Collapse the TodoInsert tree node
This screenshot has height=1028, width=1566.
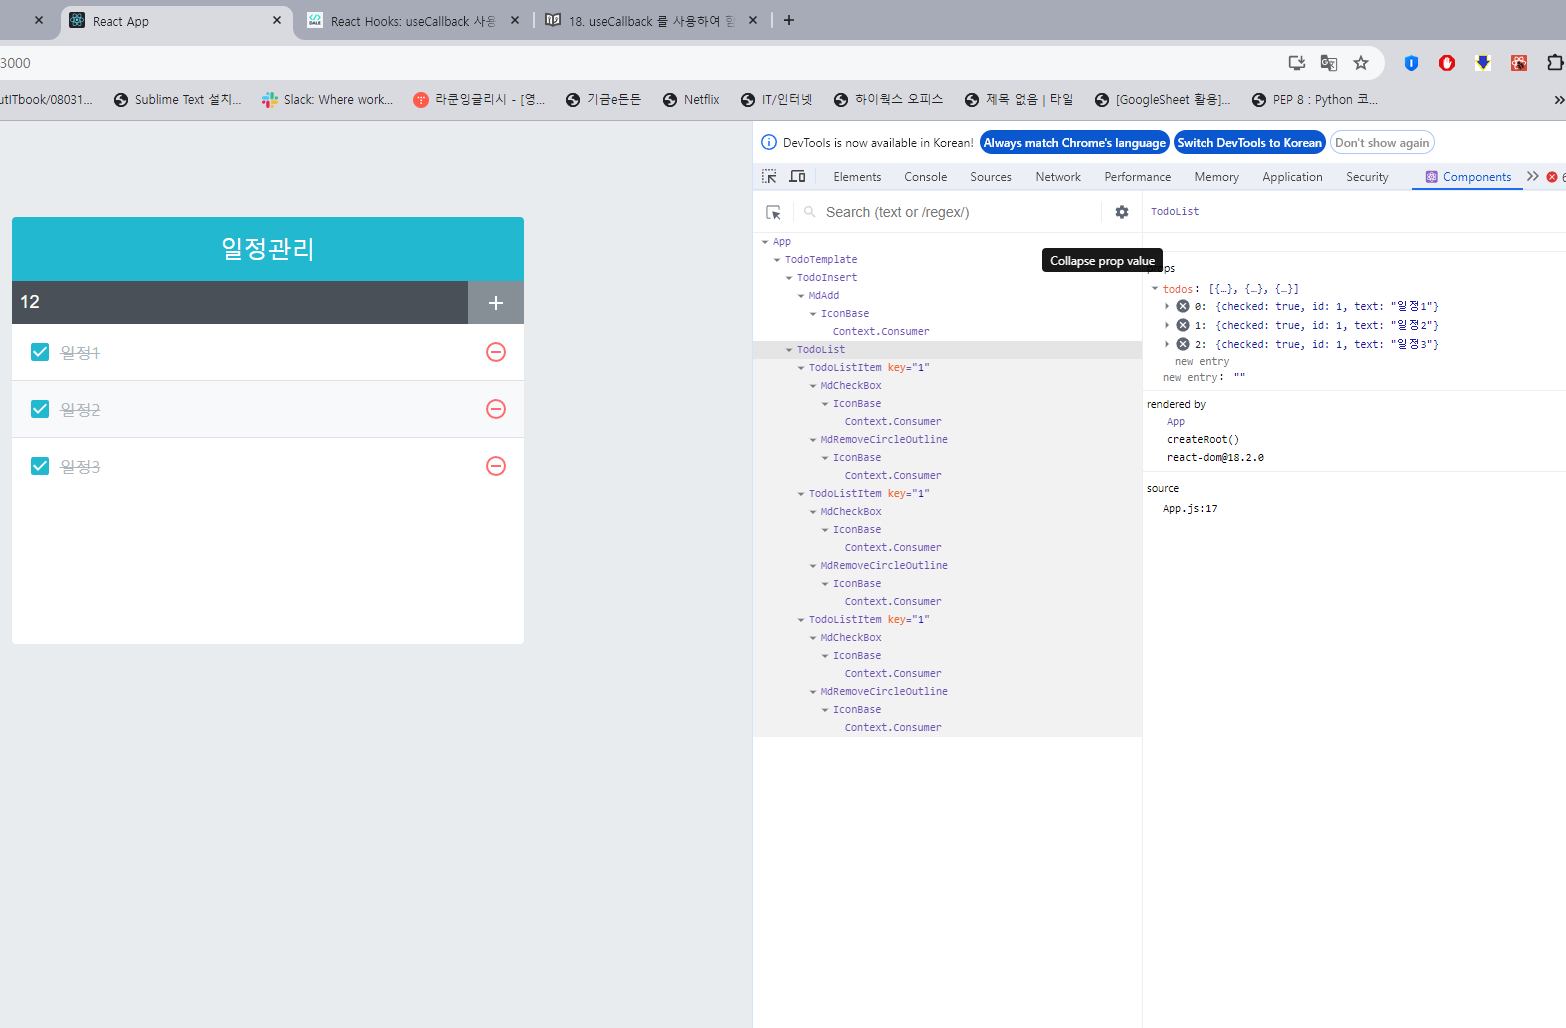[x=789, y=278]
